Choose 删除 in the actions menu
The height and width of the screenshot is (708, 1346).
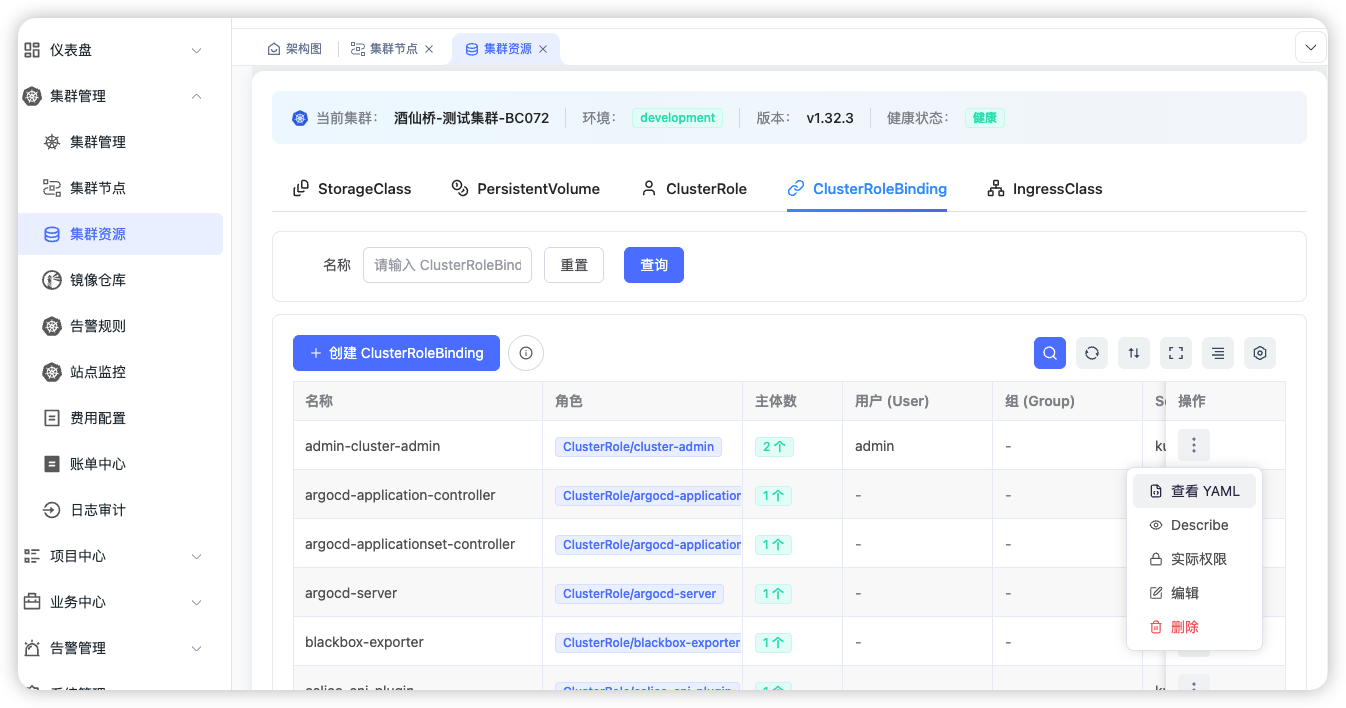[x=1184, y=627]
